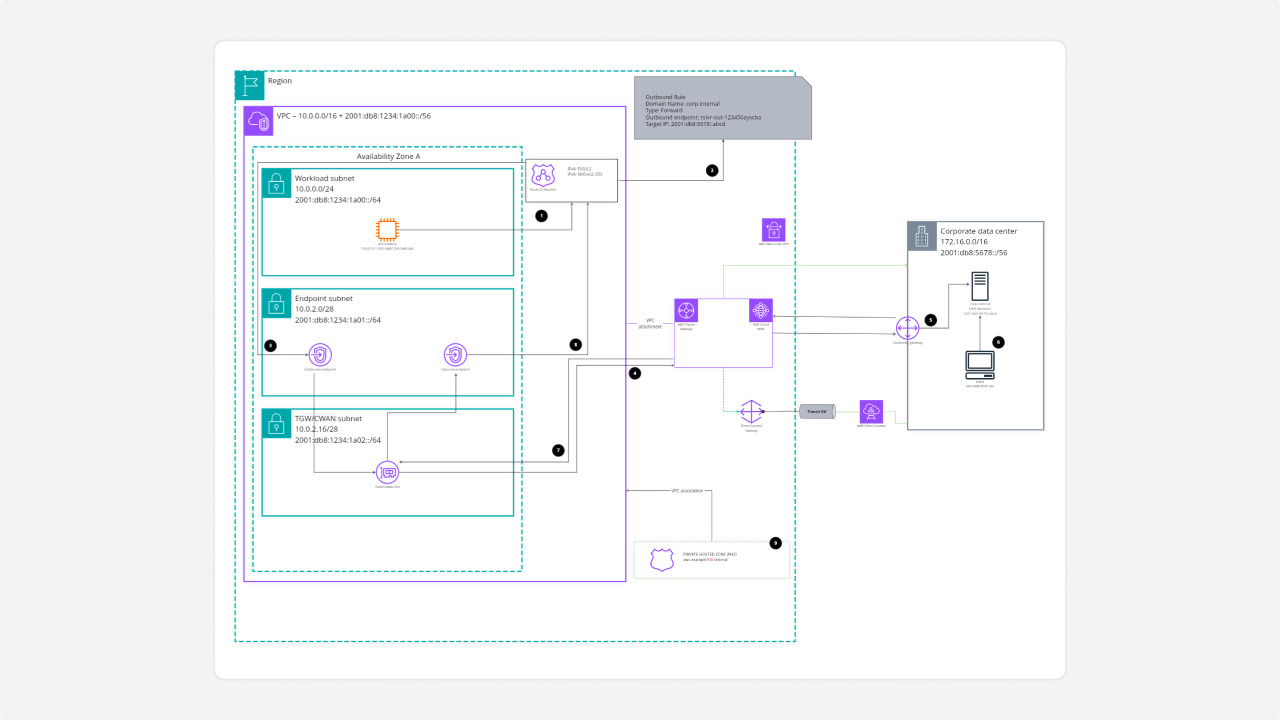Select the corp.internal DNS server icon
This screenshot has height=720, width=1280.
pyautogui.click(x=980, y=286)
